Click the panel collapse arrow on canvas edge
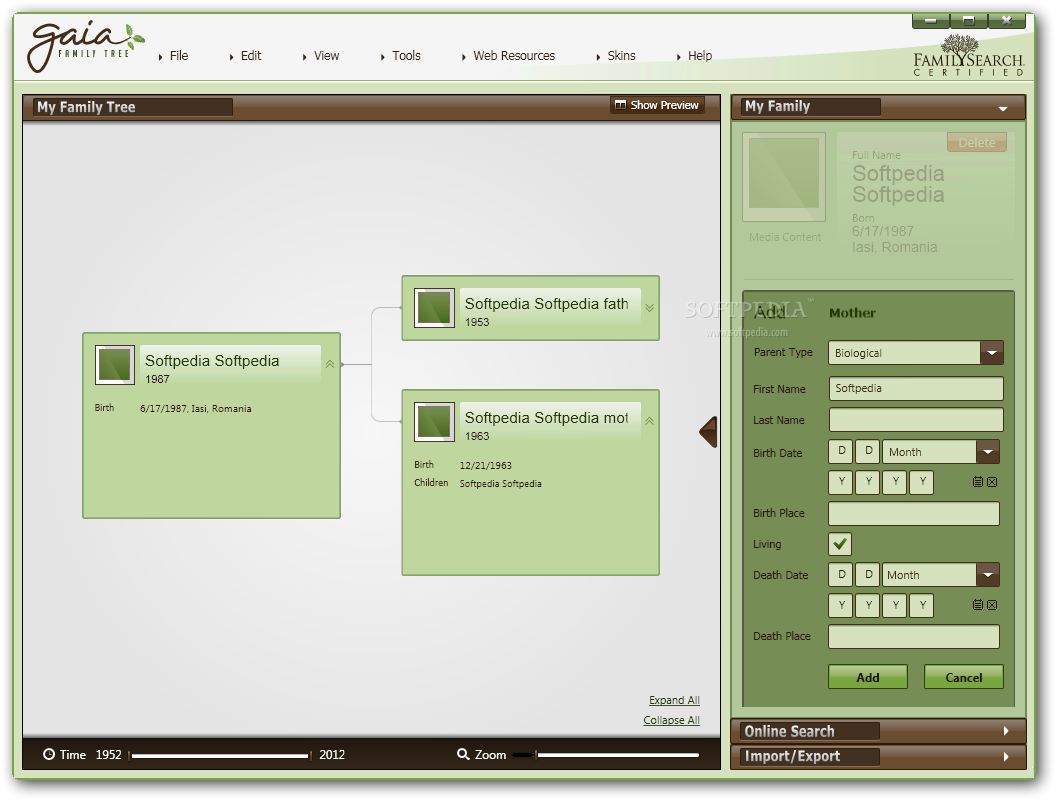The height and width of the screenshot is (800, 1056). 708,432
